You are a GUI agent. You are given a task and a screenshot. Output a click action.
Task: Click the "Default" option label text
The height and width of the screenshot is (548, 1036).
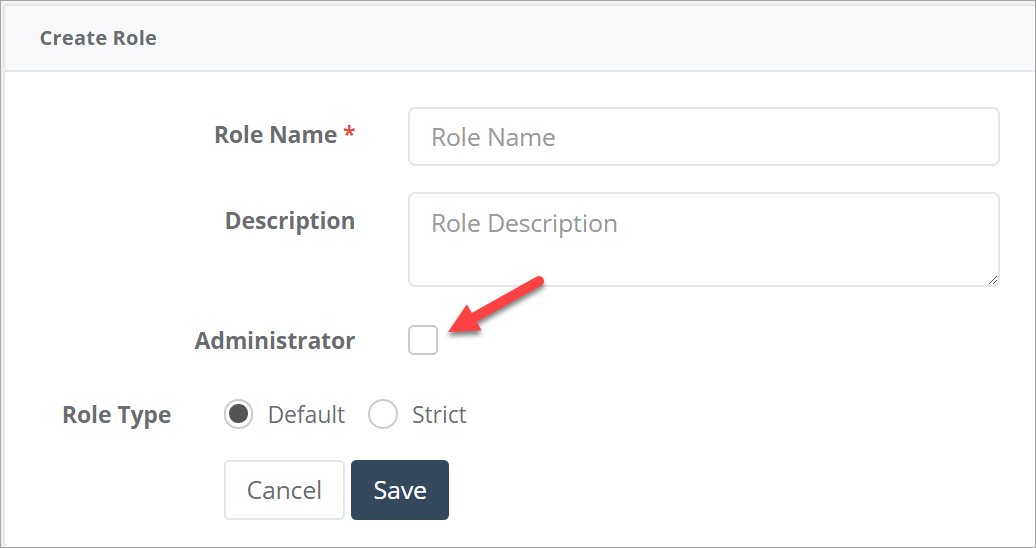(x=306, y=415)
